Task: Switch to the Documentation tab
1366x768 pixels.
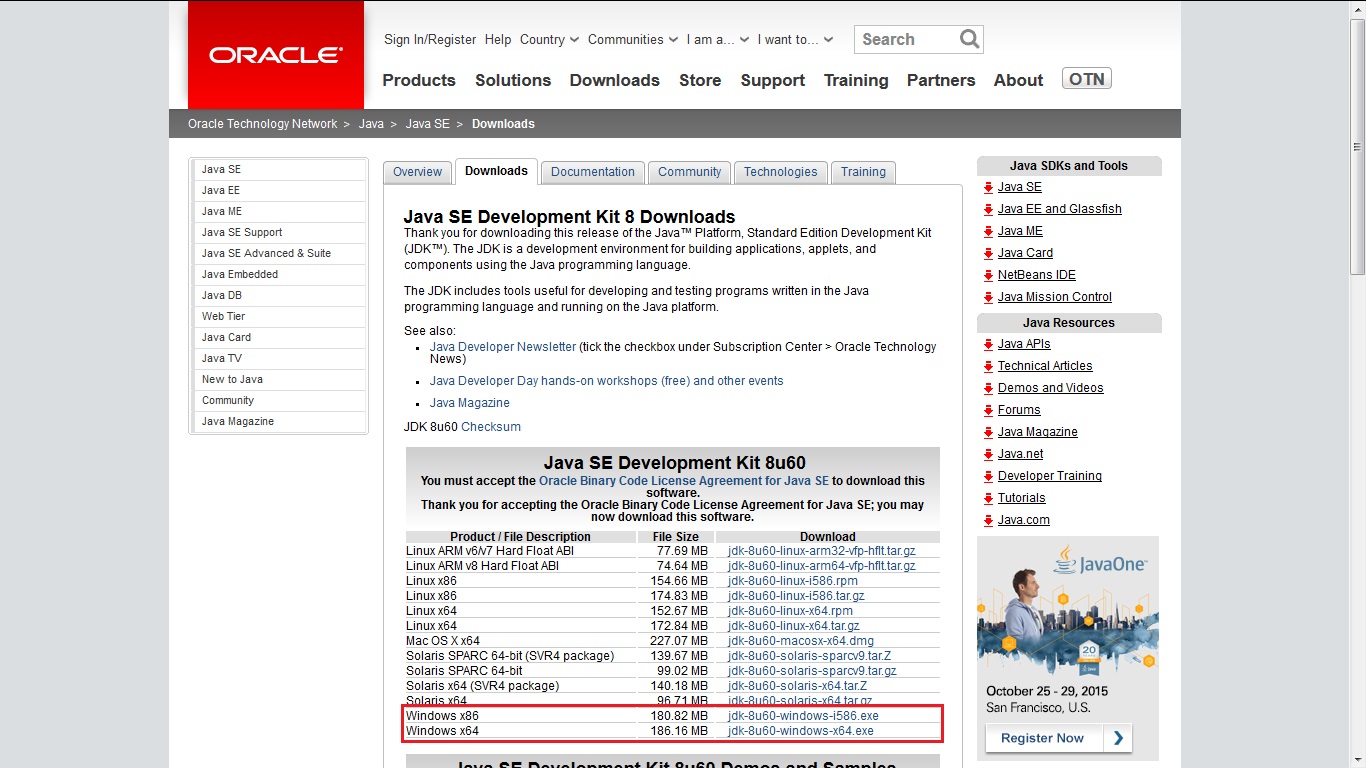Action: coord(592,172)
